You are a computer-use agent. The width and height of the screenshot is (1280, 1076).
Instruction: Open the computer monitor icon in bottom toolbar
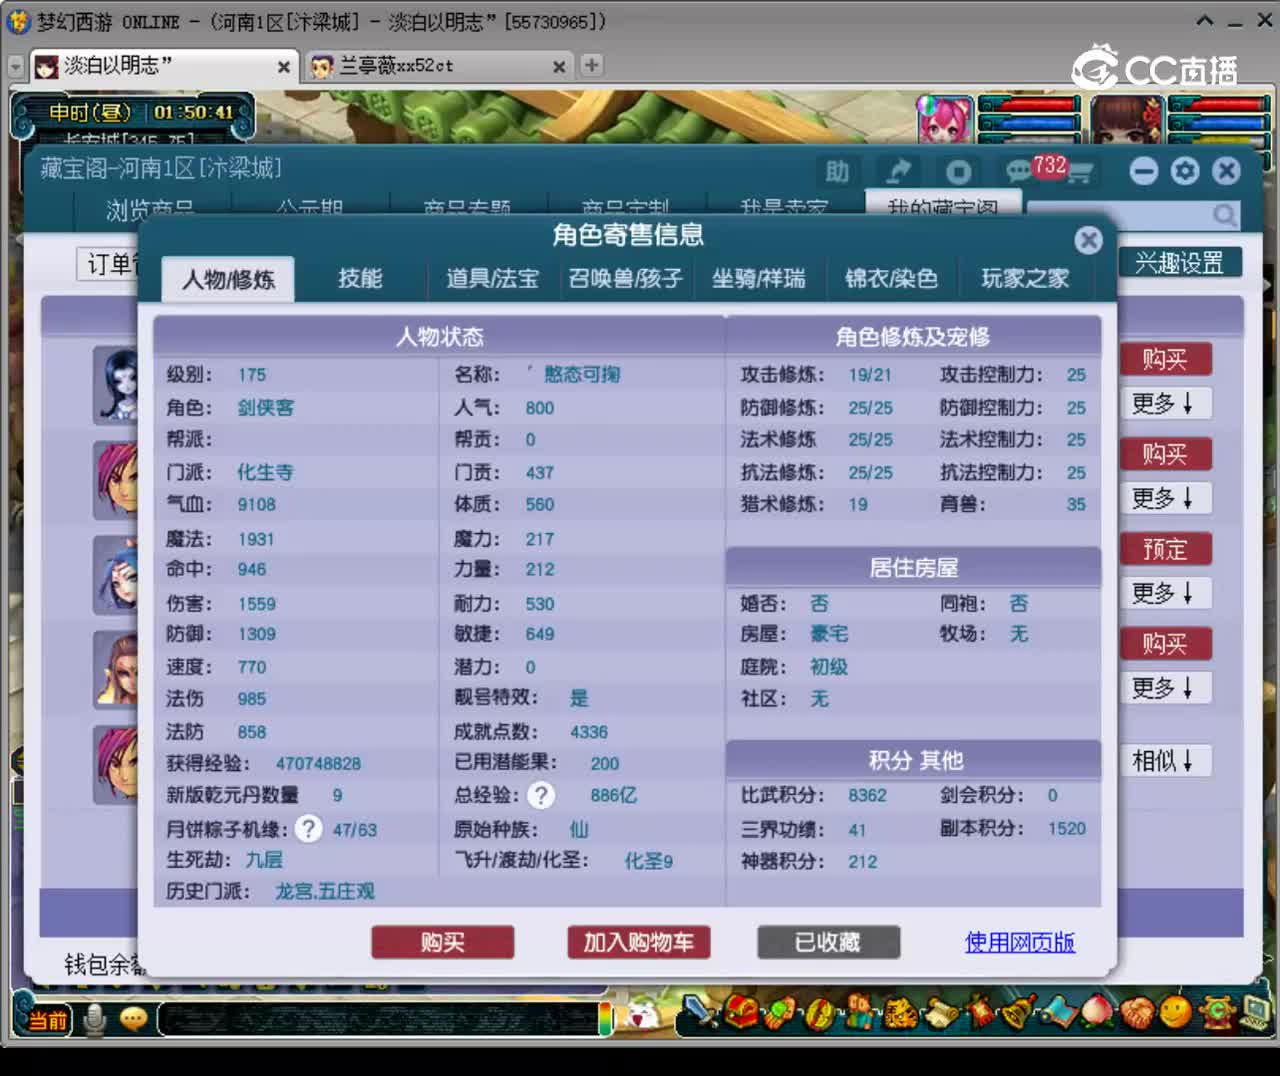point(1255,1012)
